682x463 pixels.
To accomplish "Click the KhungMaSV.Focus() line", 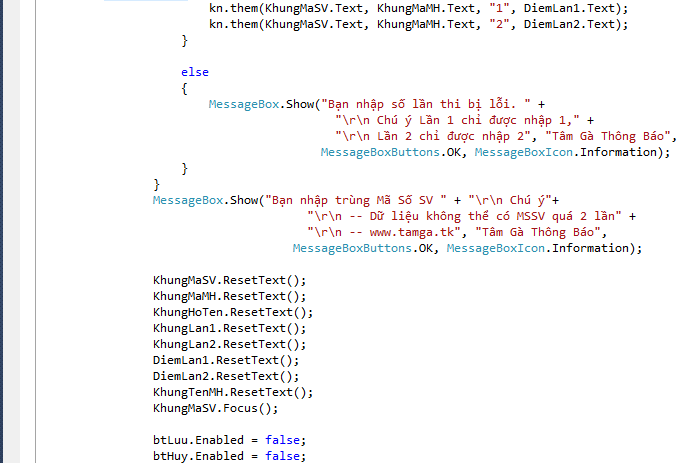I will point(216,409).
